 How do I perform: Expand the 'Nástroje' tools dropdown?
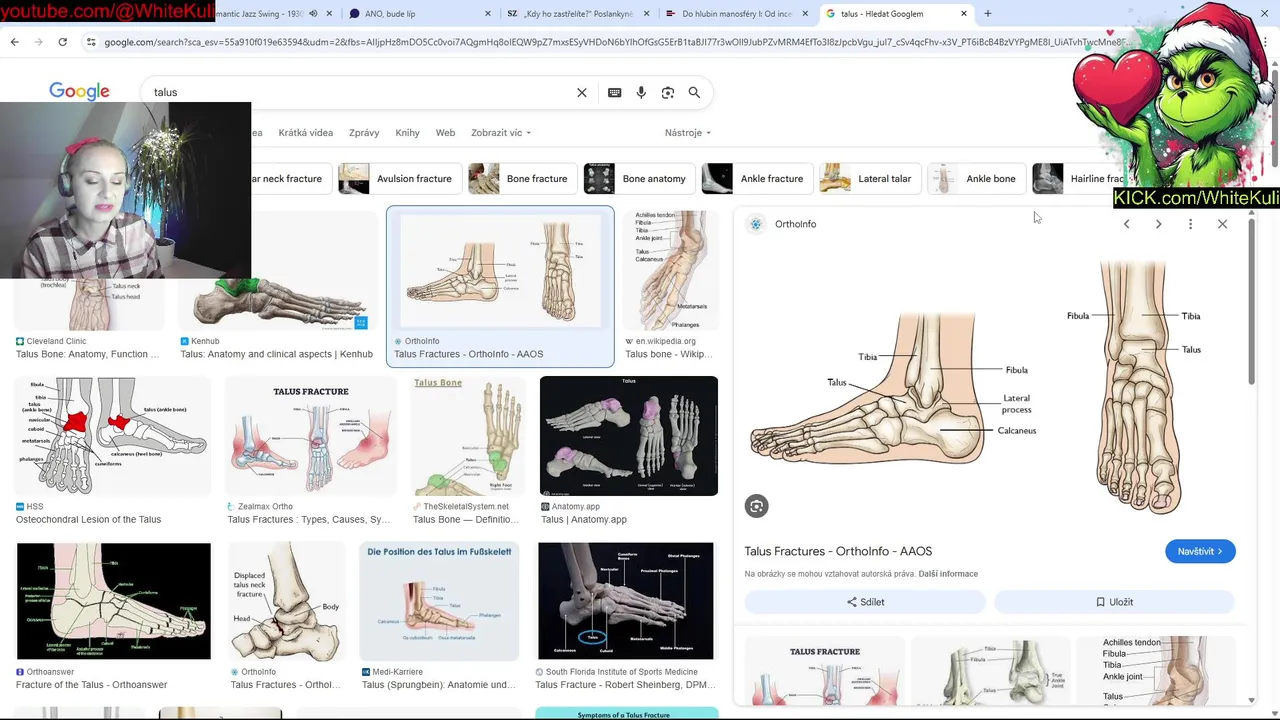click(x=688, y=132)
